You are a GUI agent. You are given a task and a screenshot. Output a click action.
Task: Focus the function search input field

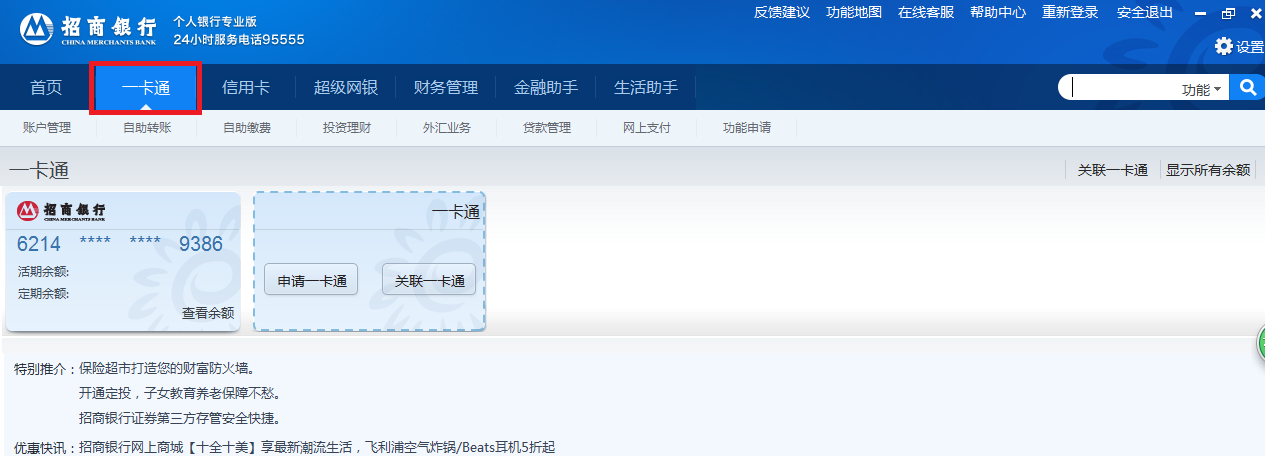[1120, 88]
